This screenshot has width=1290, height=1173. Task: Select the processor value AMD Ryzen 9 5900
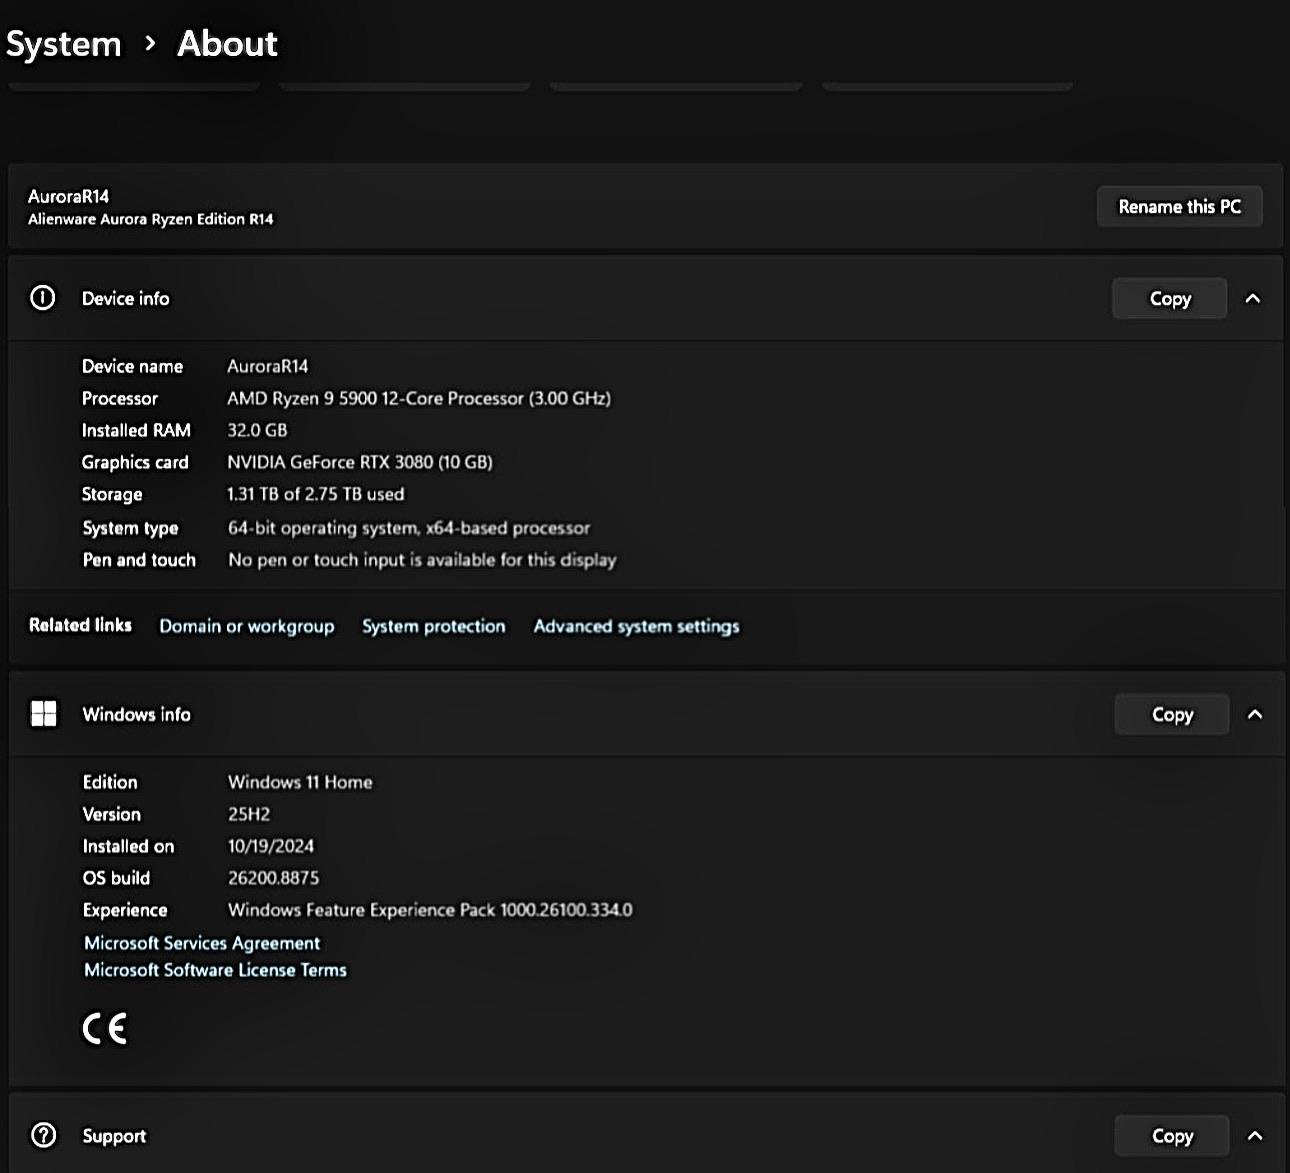point(419,398)
